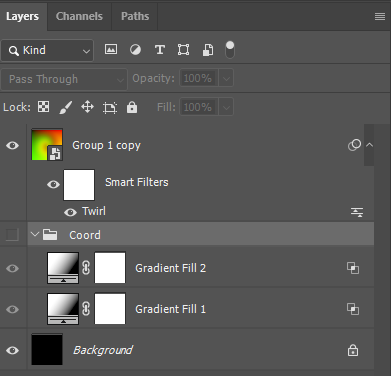
Task: Open the Kind filter dropdown
Action: pos(47,50)
